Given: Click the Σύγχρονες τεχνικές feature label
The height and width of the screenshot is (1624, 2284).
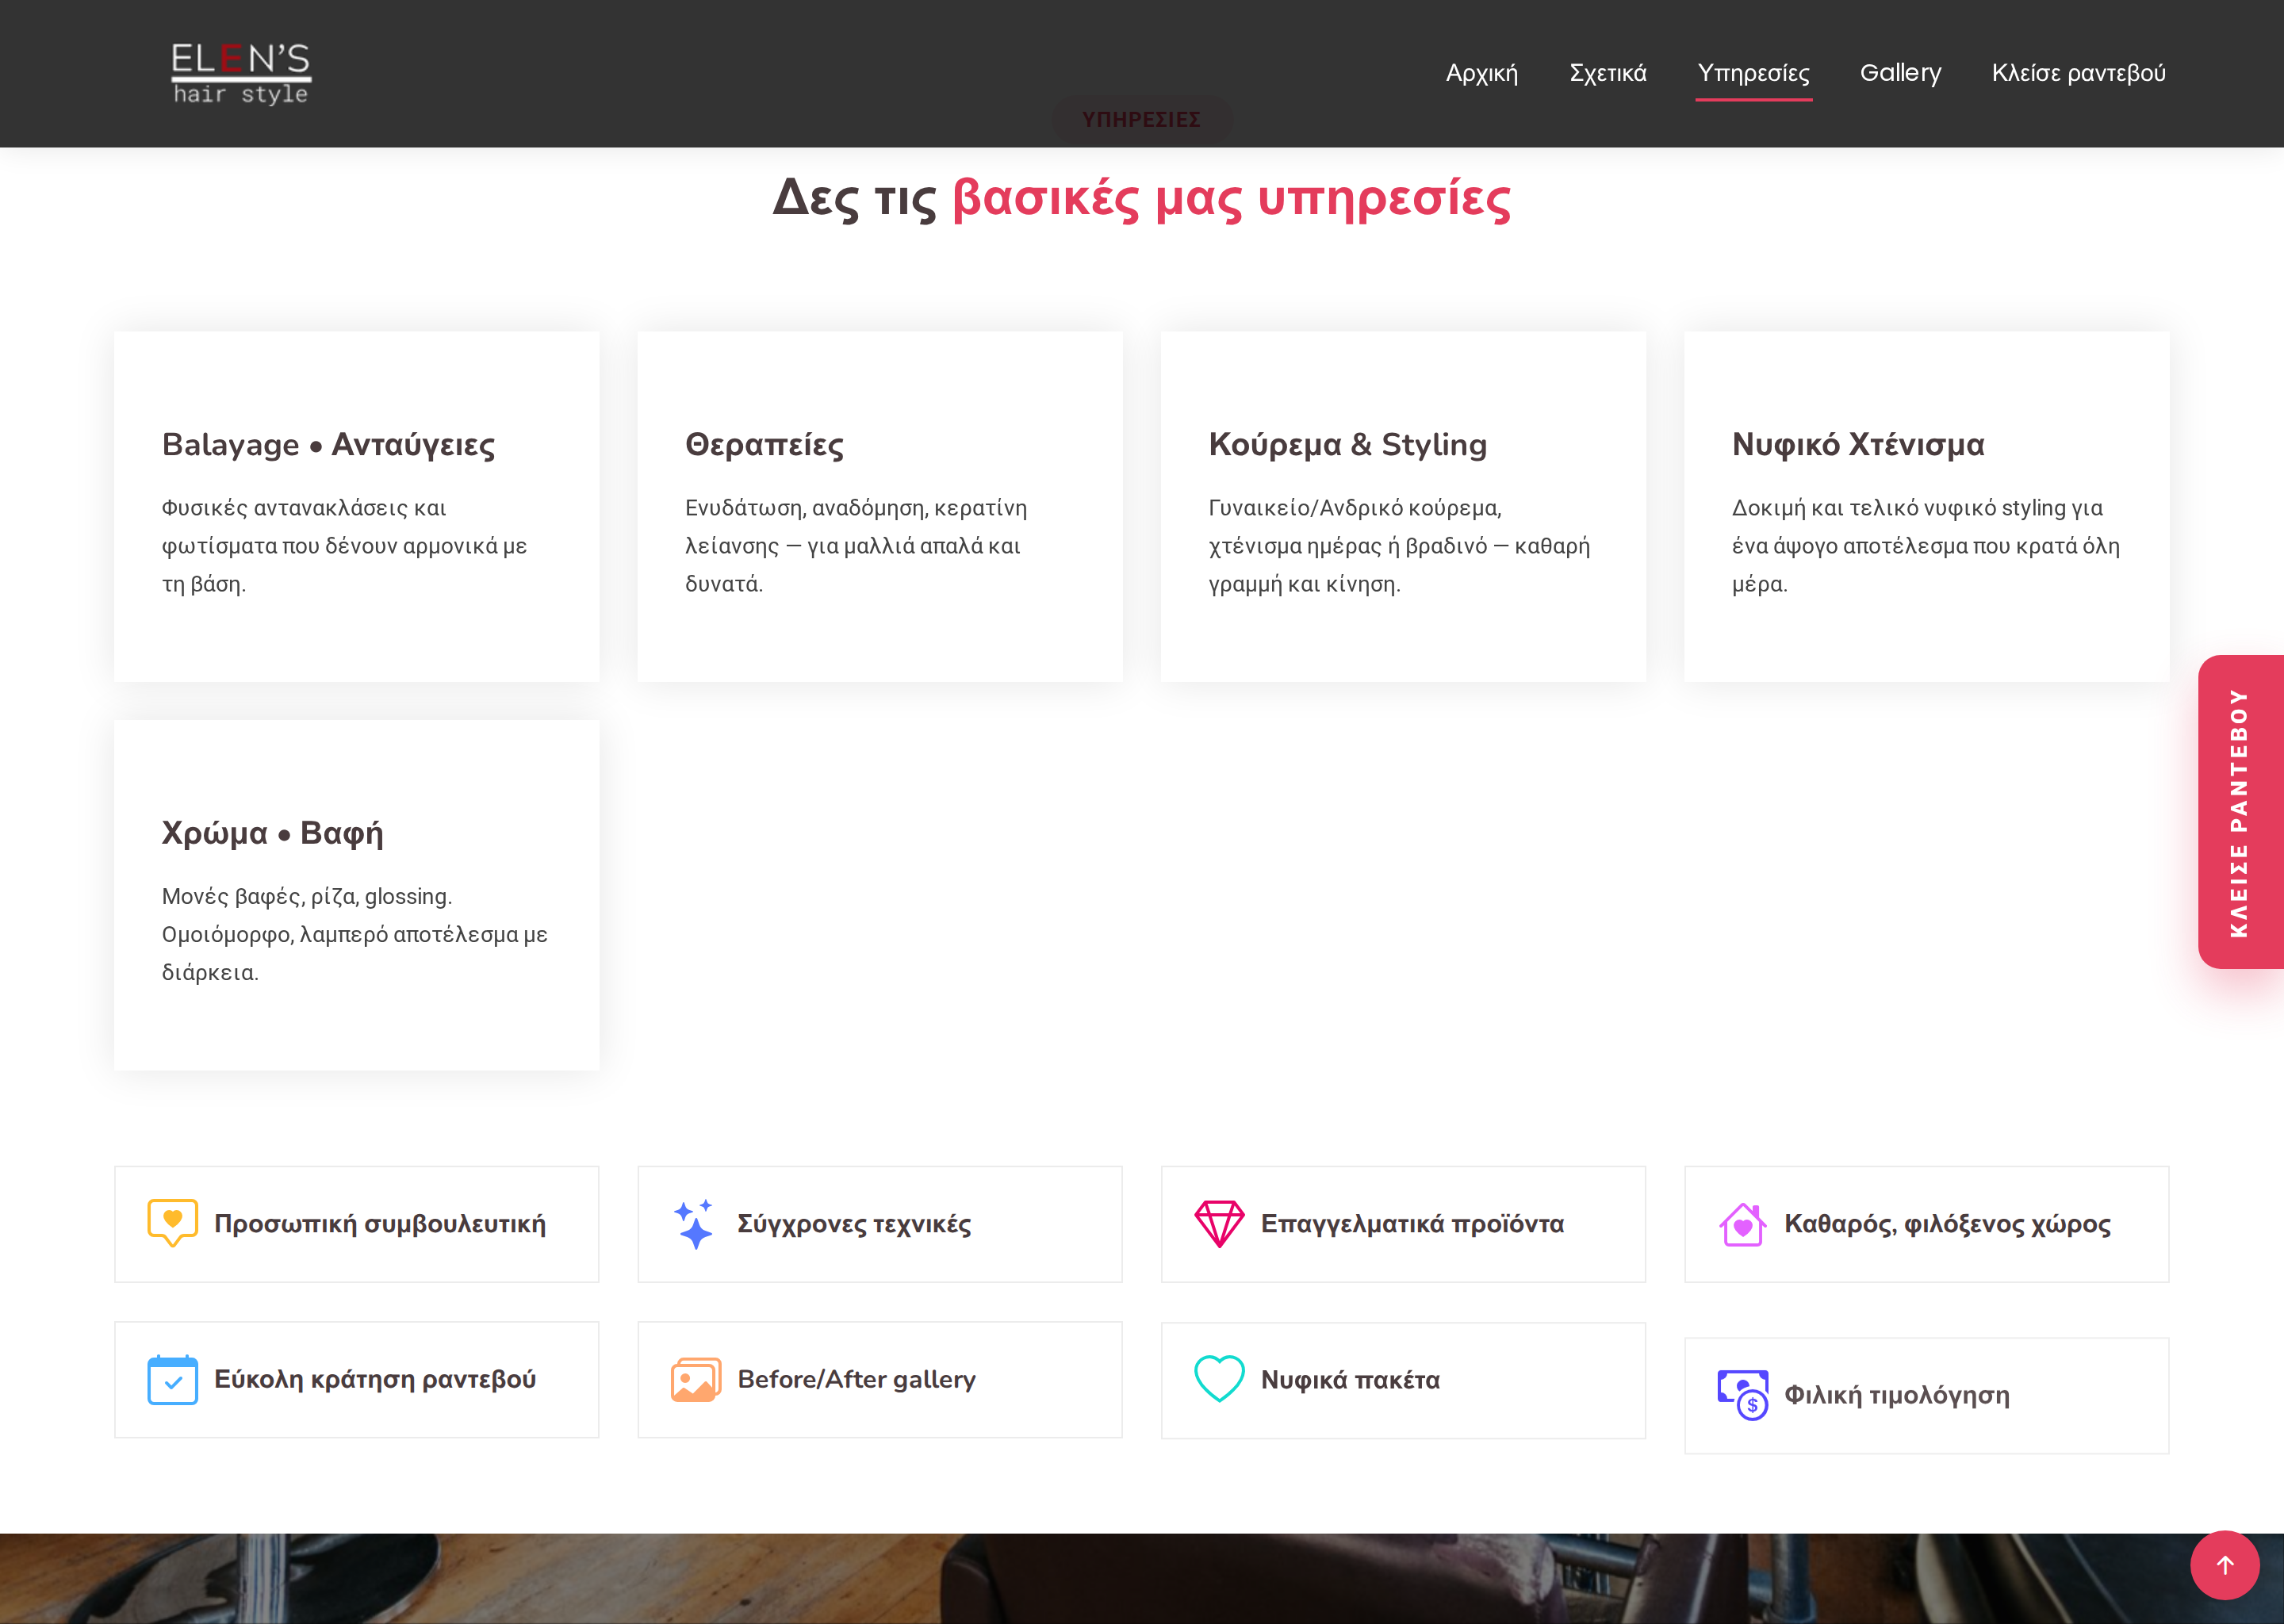Looking at the screenshot, I should click(854, 1224).
